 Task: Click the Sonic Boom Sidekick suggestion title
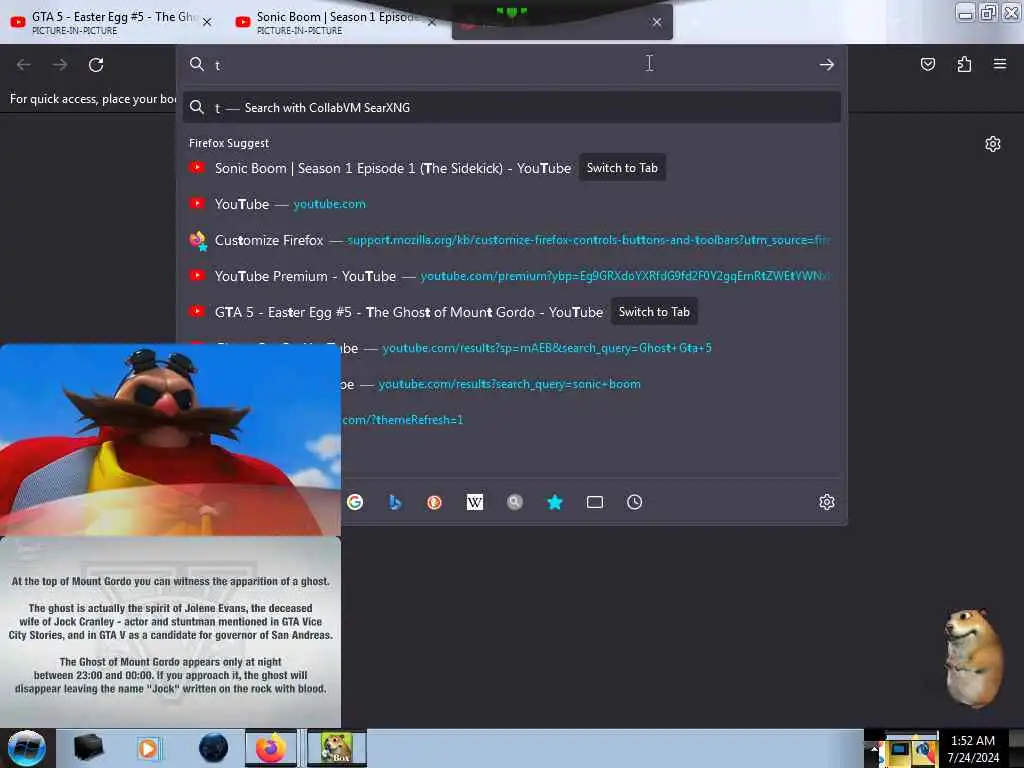pyautogui.click(x=393, y=168)
